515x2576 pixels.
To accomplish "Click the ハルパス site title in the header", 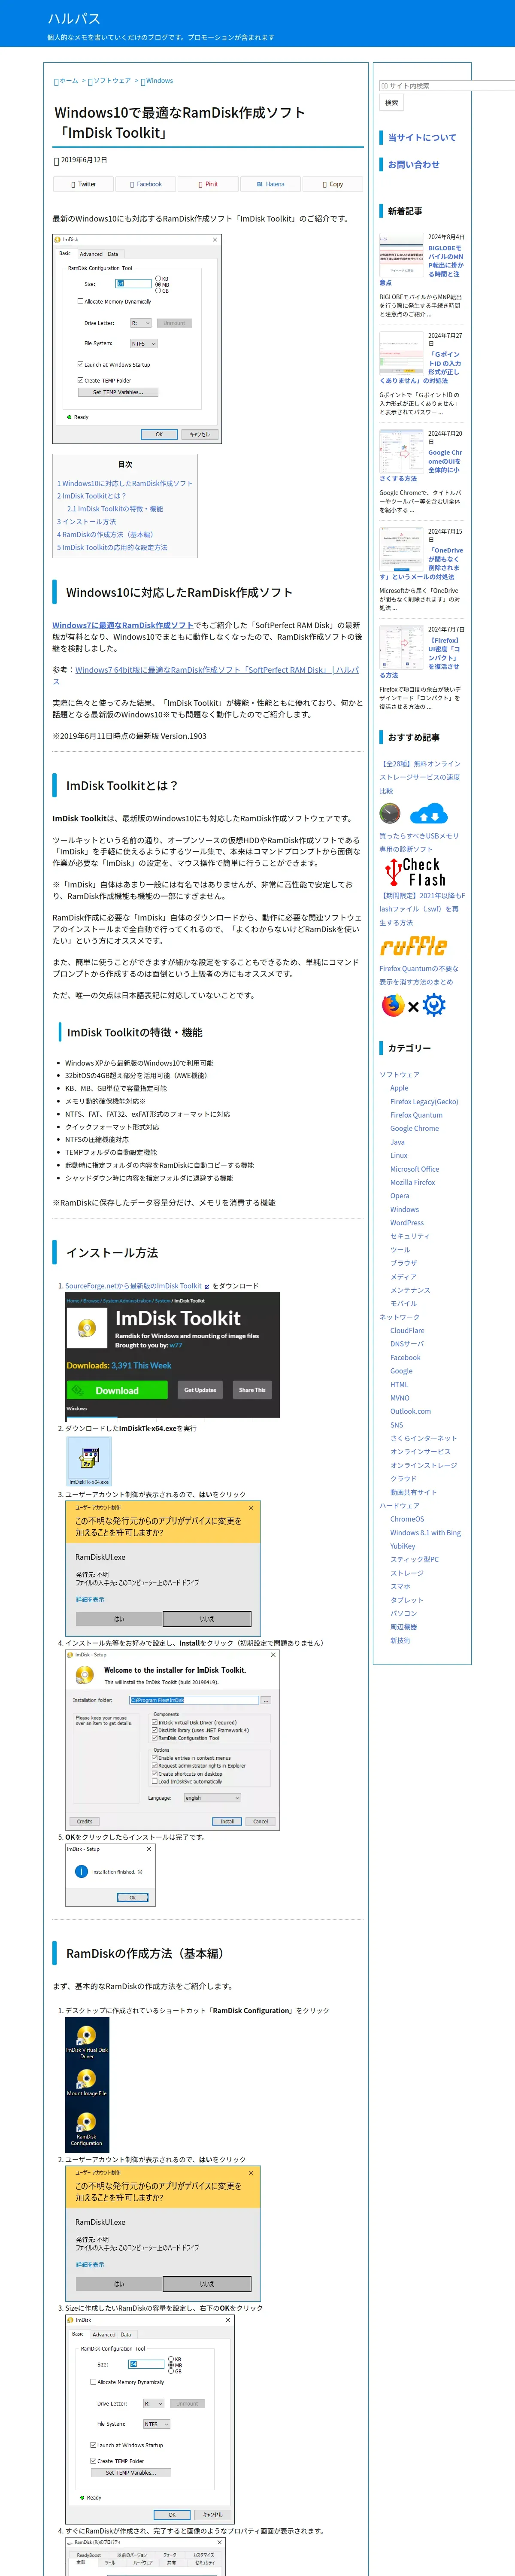I will (73, 19).
